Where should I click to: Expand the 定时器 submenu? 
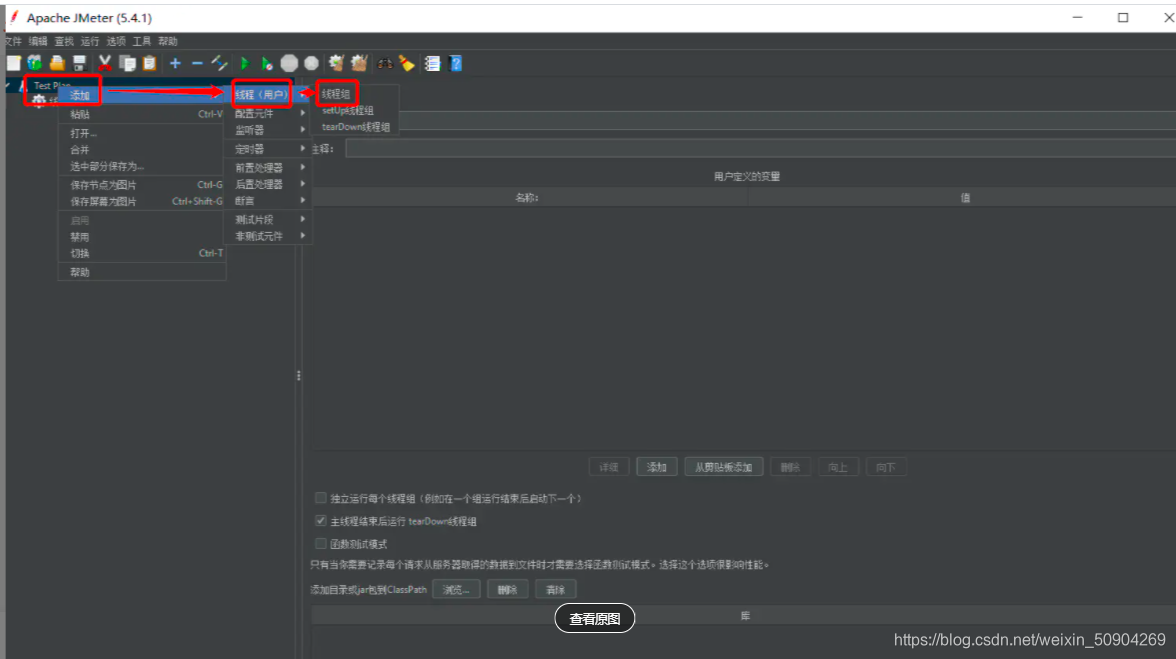pyautogui.click(x=268, y=148)
